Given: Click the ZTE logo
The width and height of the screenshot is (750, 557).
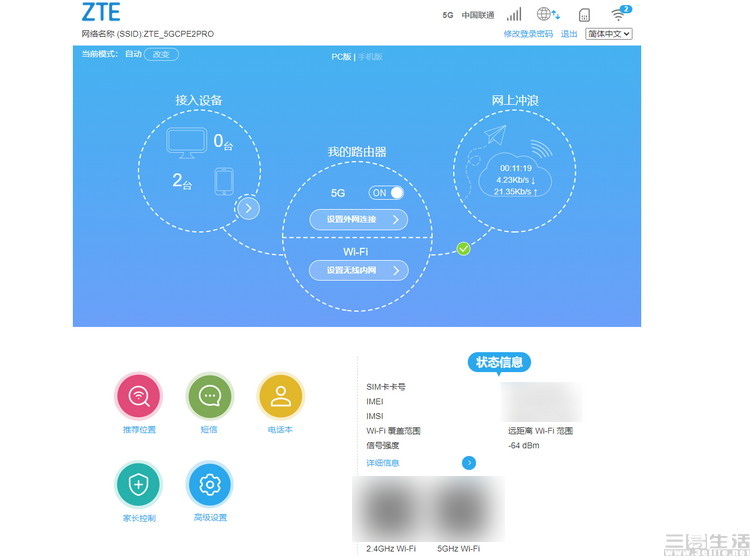Looking at the screenshot, I should [100, 12].
